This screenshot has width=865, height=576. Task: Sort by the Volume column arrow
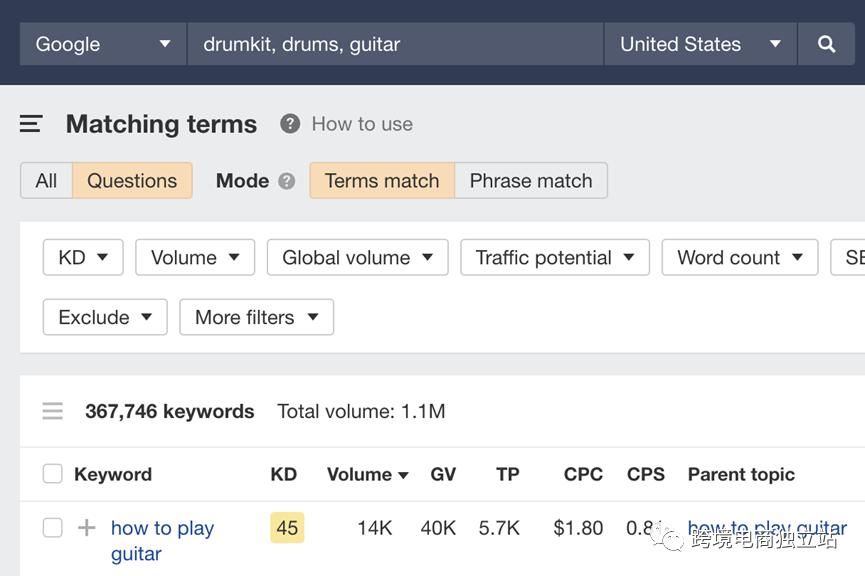click(x=403, y=475)
